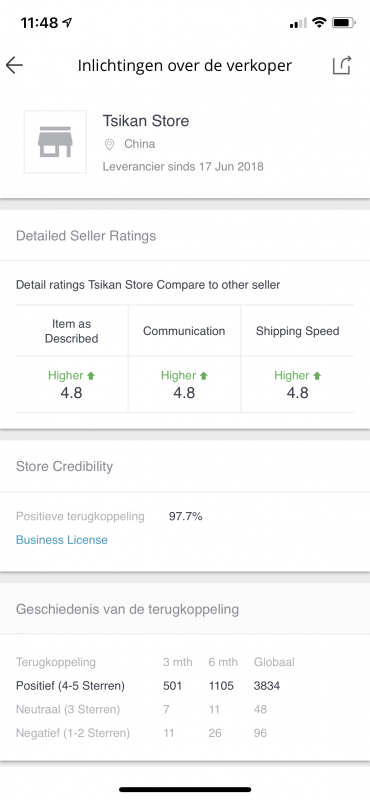
Task: Open the share icon at top right
Action: pos(342,65)
